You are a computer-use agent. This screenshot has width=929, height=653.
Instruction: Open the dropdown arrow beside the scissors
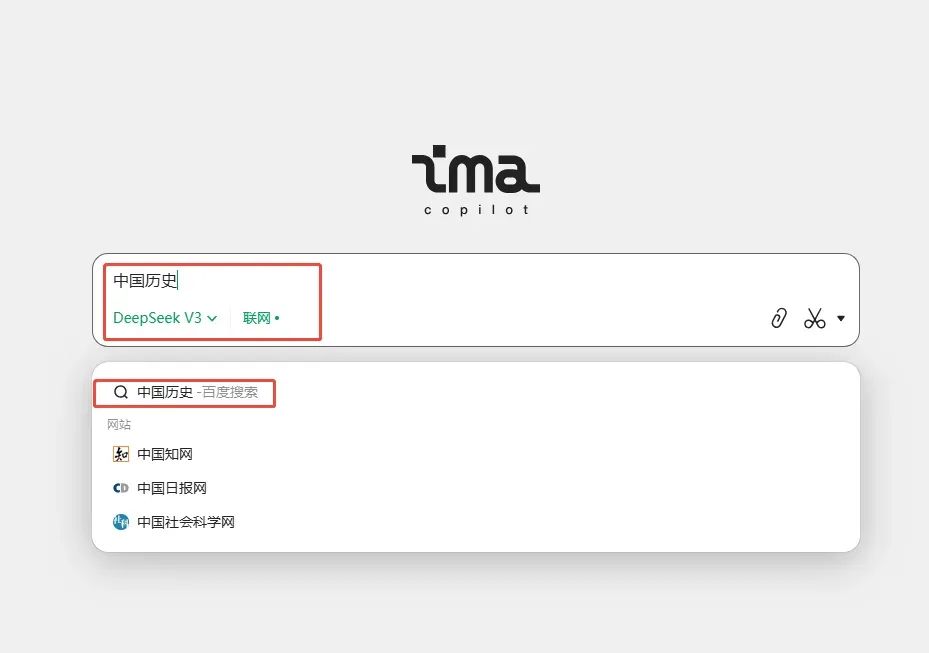(841, 318)
